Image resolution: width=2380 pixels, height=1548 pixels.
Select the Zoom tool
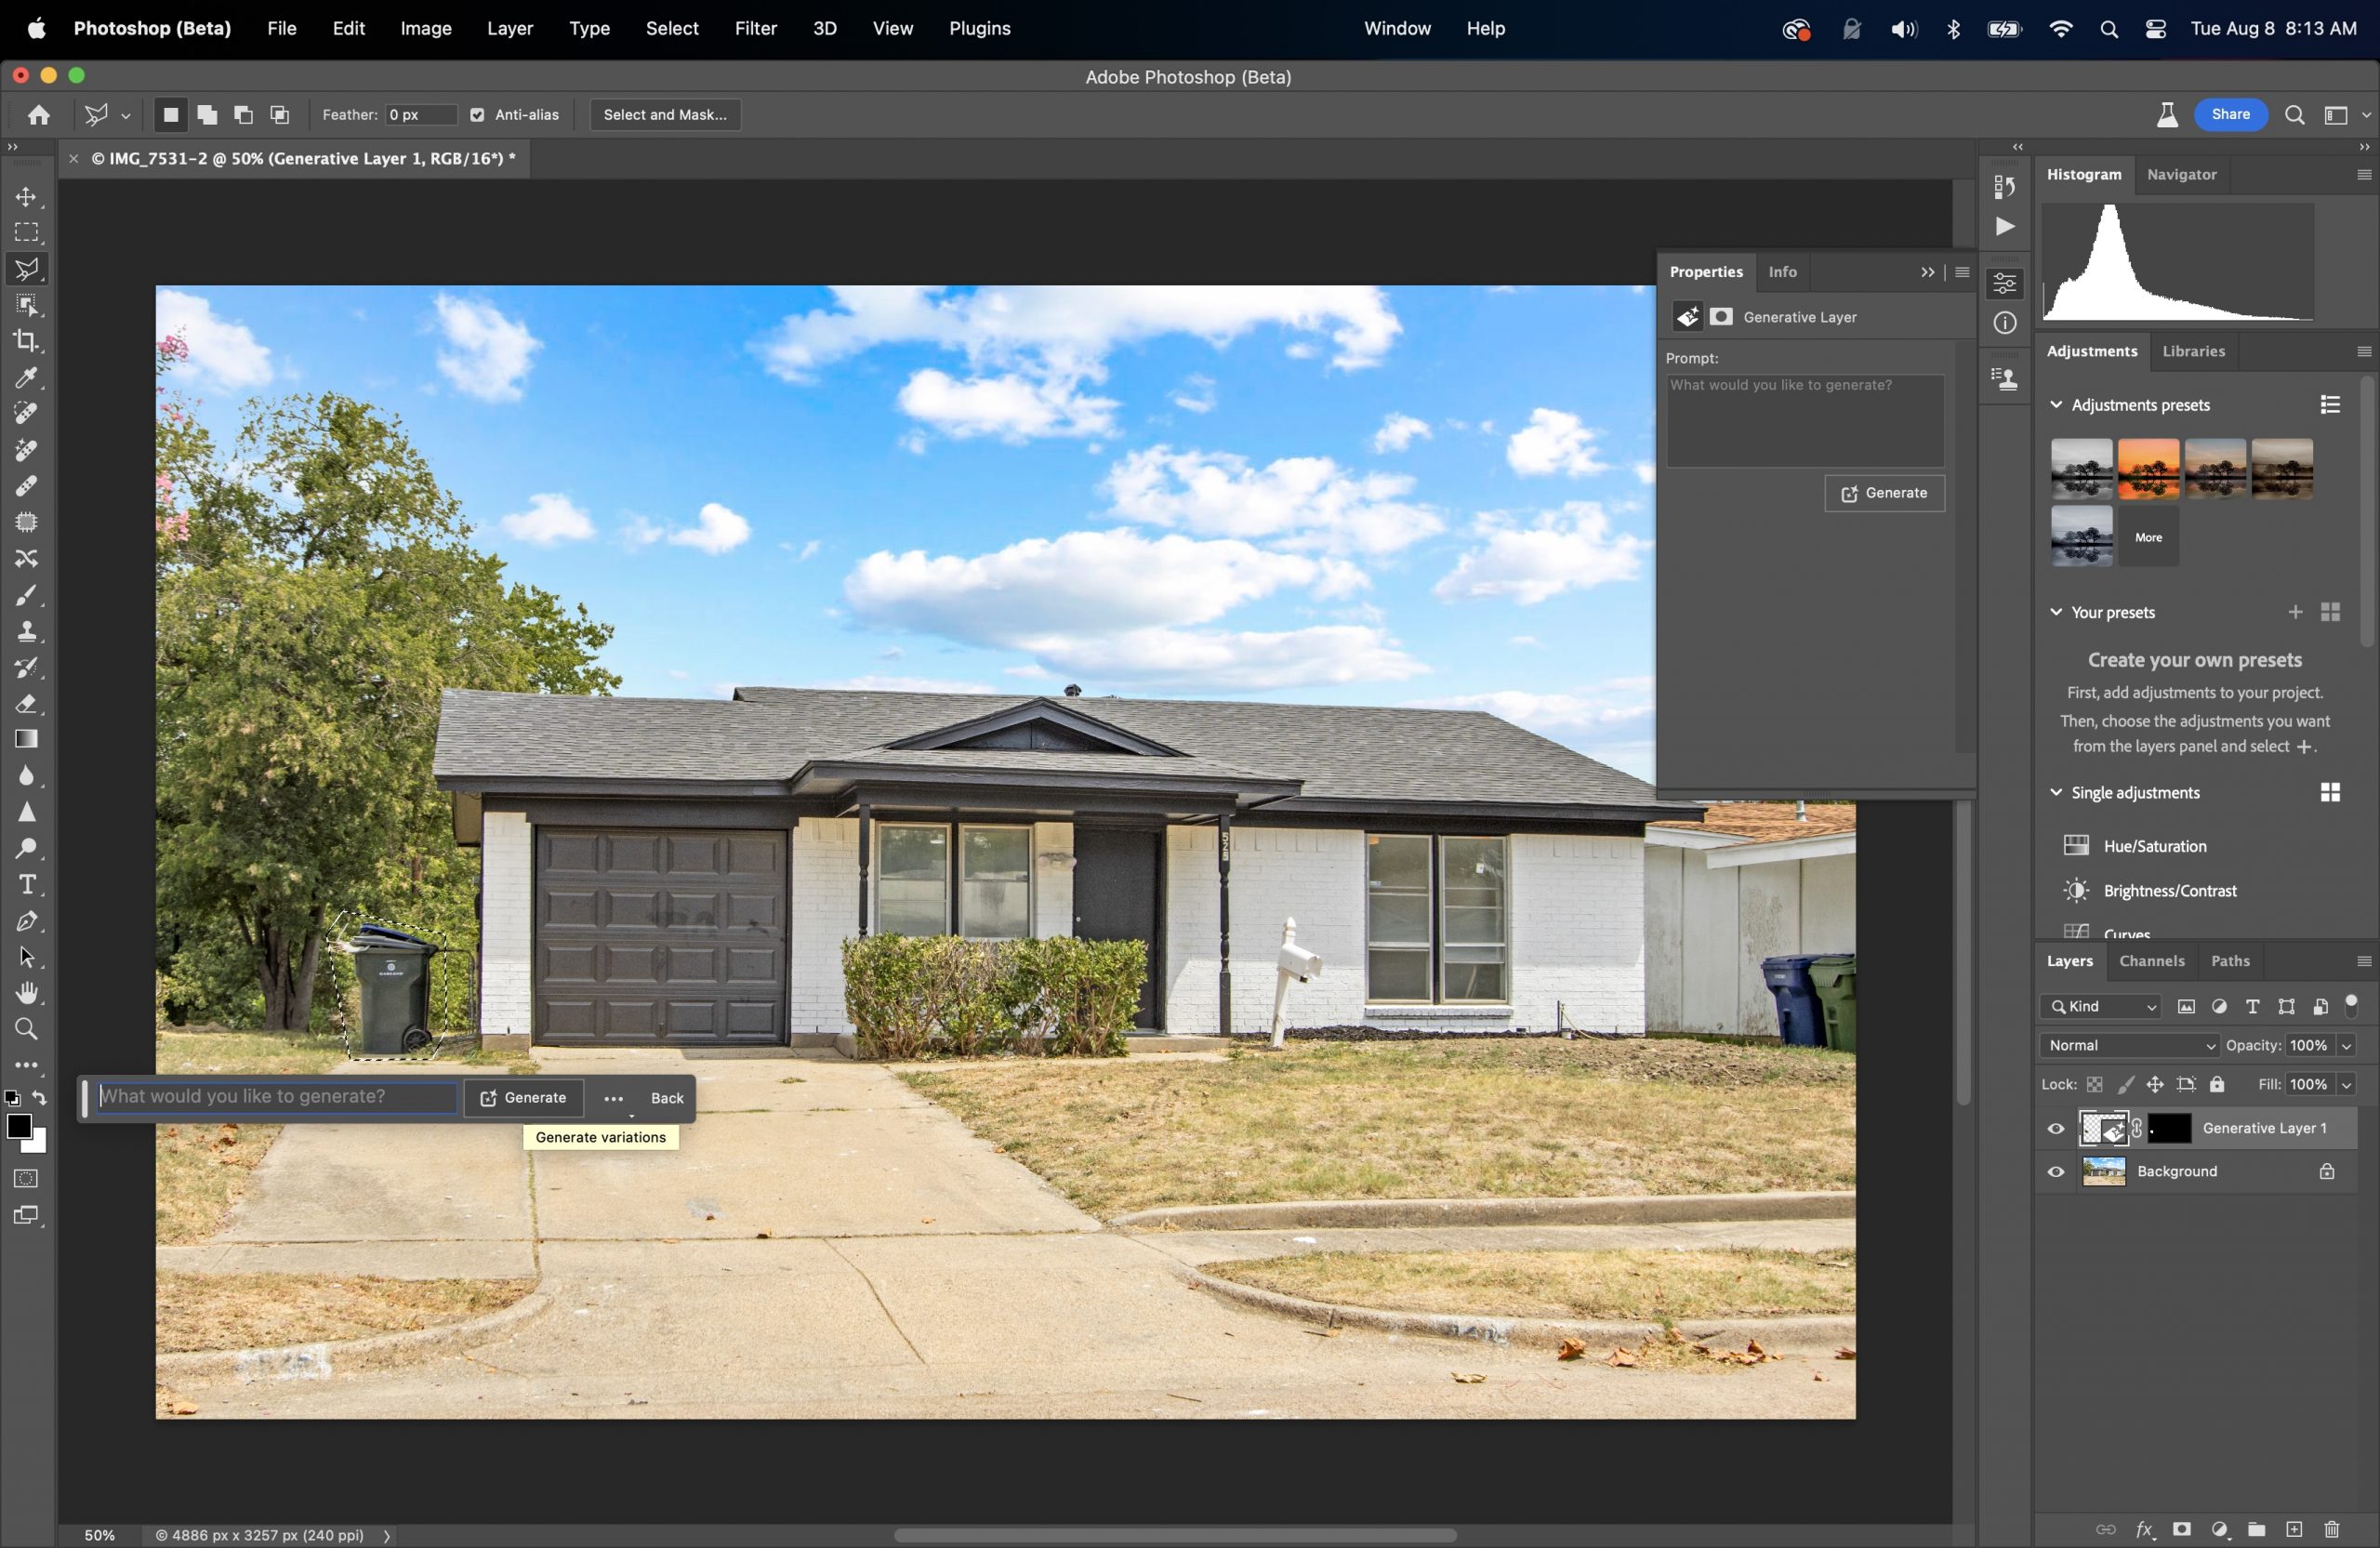(27, 1029)
